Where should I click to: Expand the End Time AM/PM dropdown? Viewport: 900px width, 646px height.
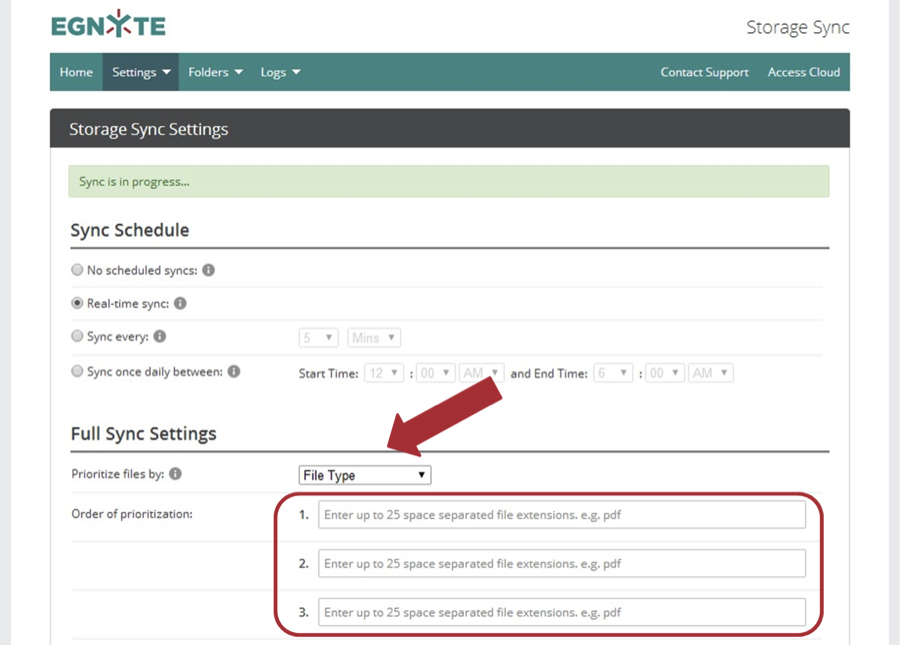(711, 373)
